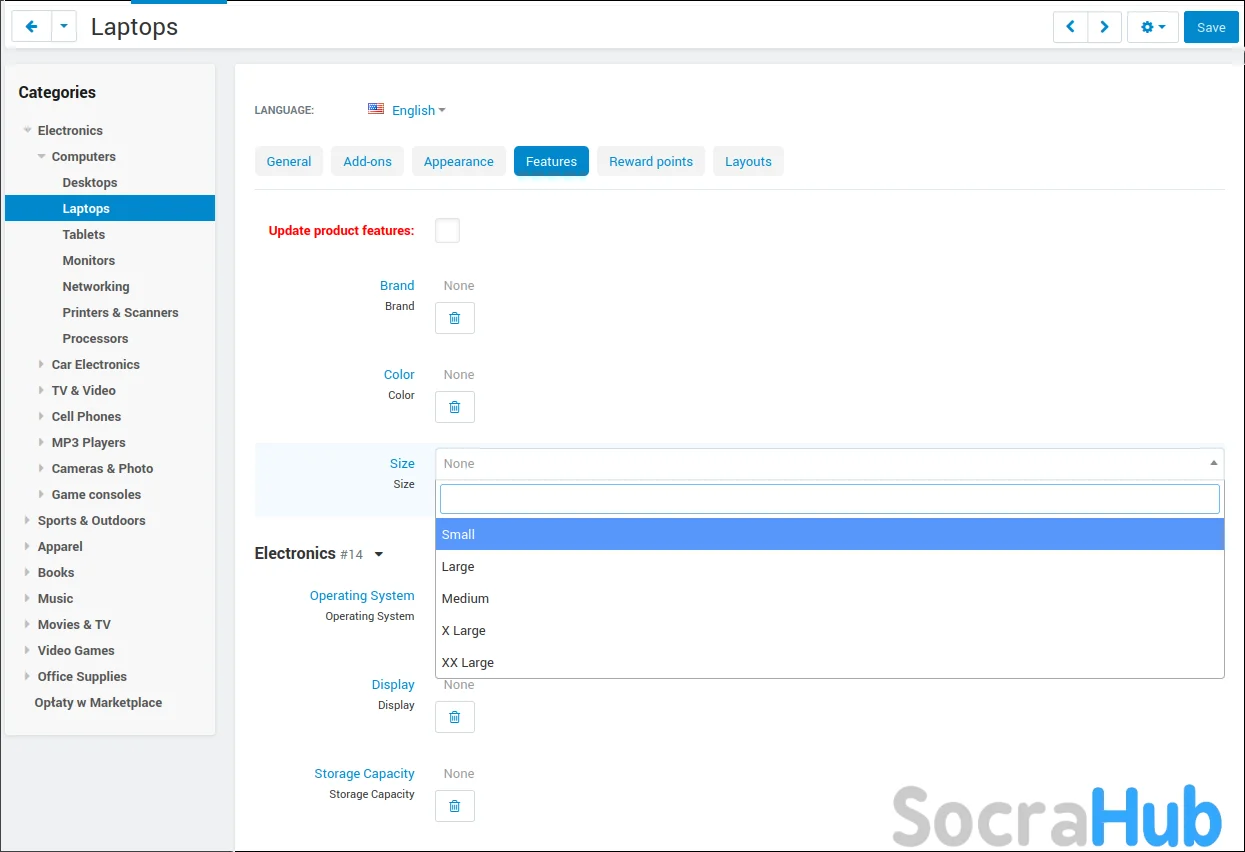
Task: Expand the Sports & Outdoors category
Action: pos(28,520)
